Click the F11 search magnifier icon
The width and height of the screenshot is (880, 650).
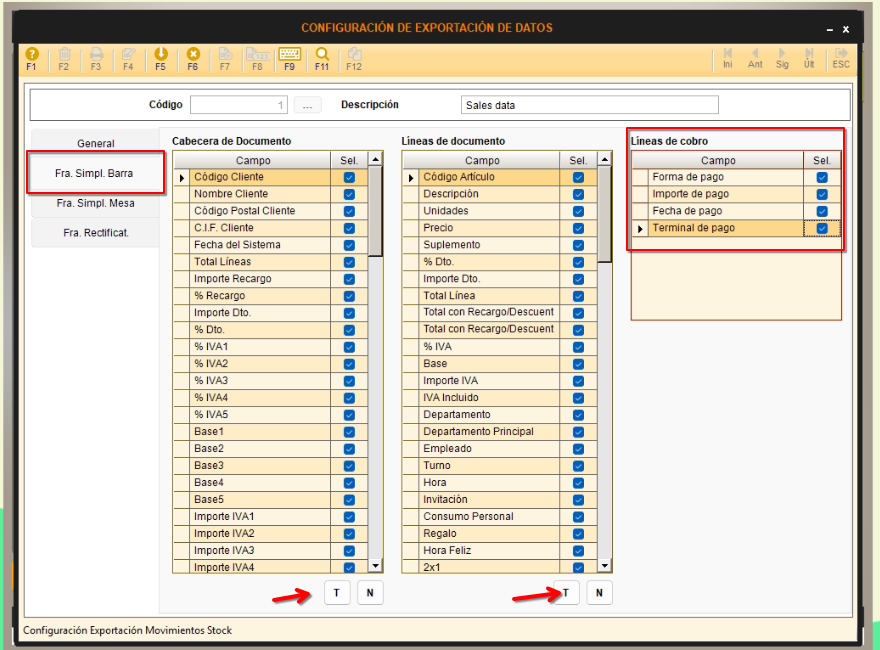[322, 54]
